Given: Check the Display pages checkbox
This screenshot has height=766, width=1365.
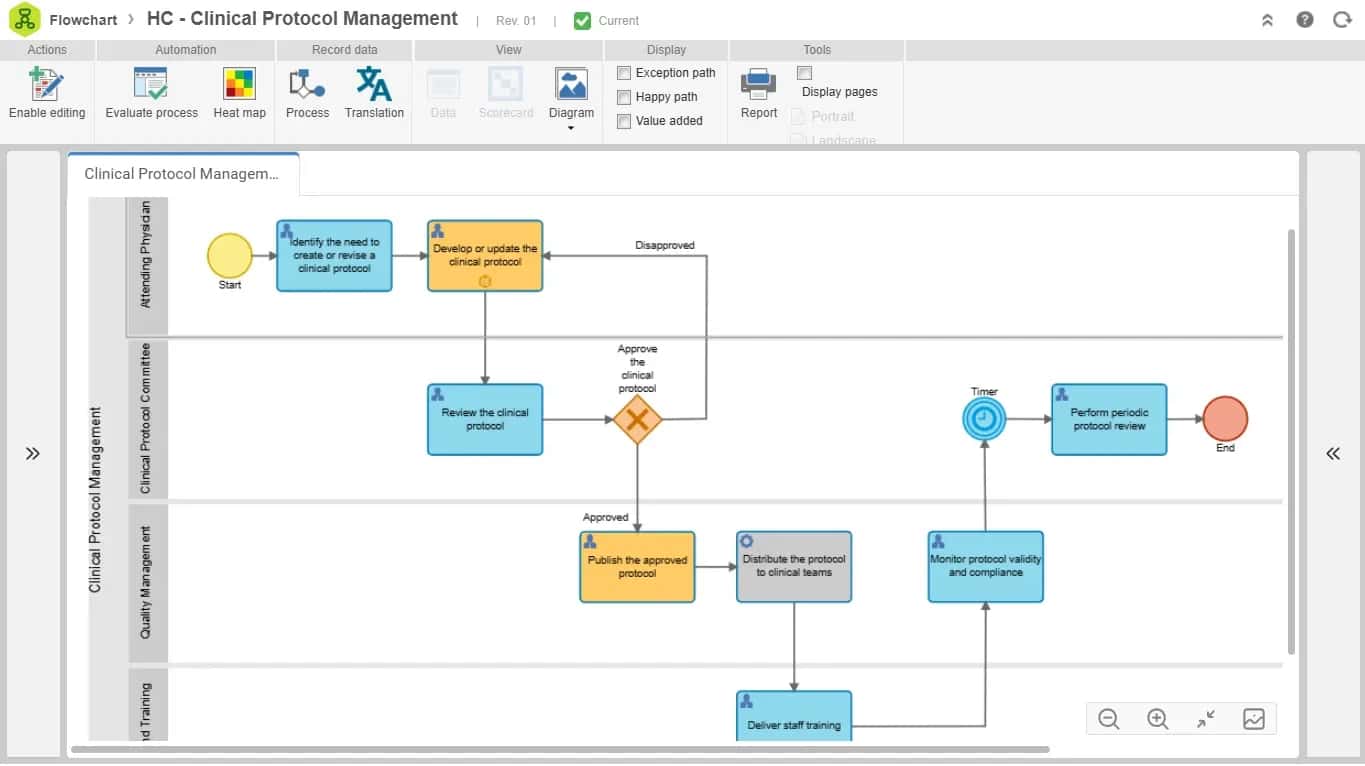Looking at the screenshot, I should click(804, 73).
